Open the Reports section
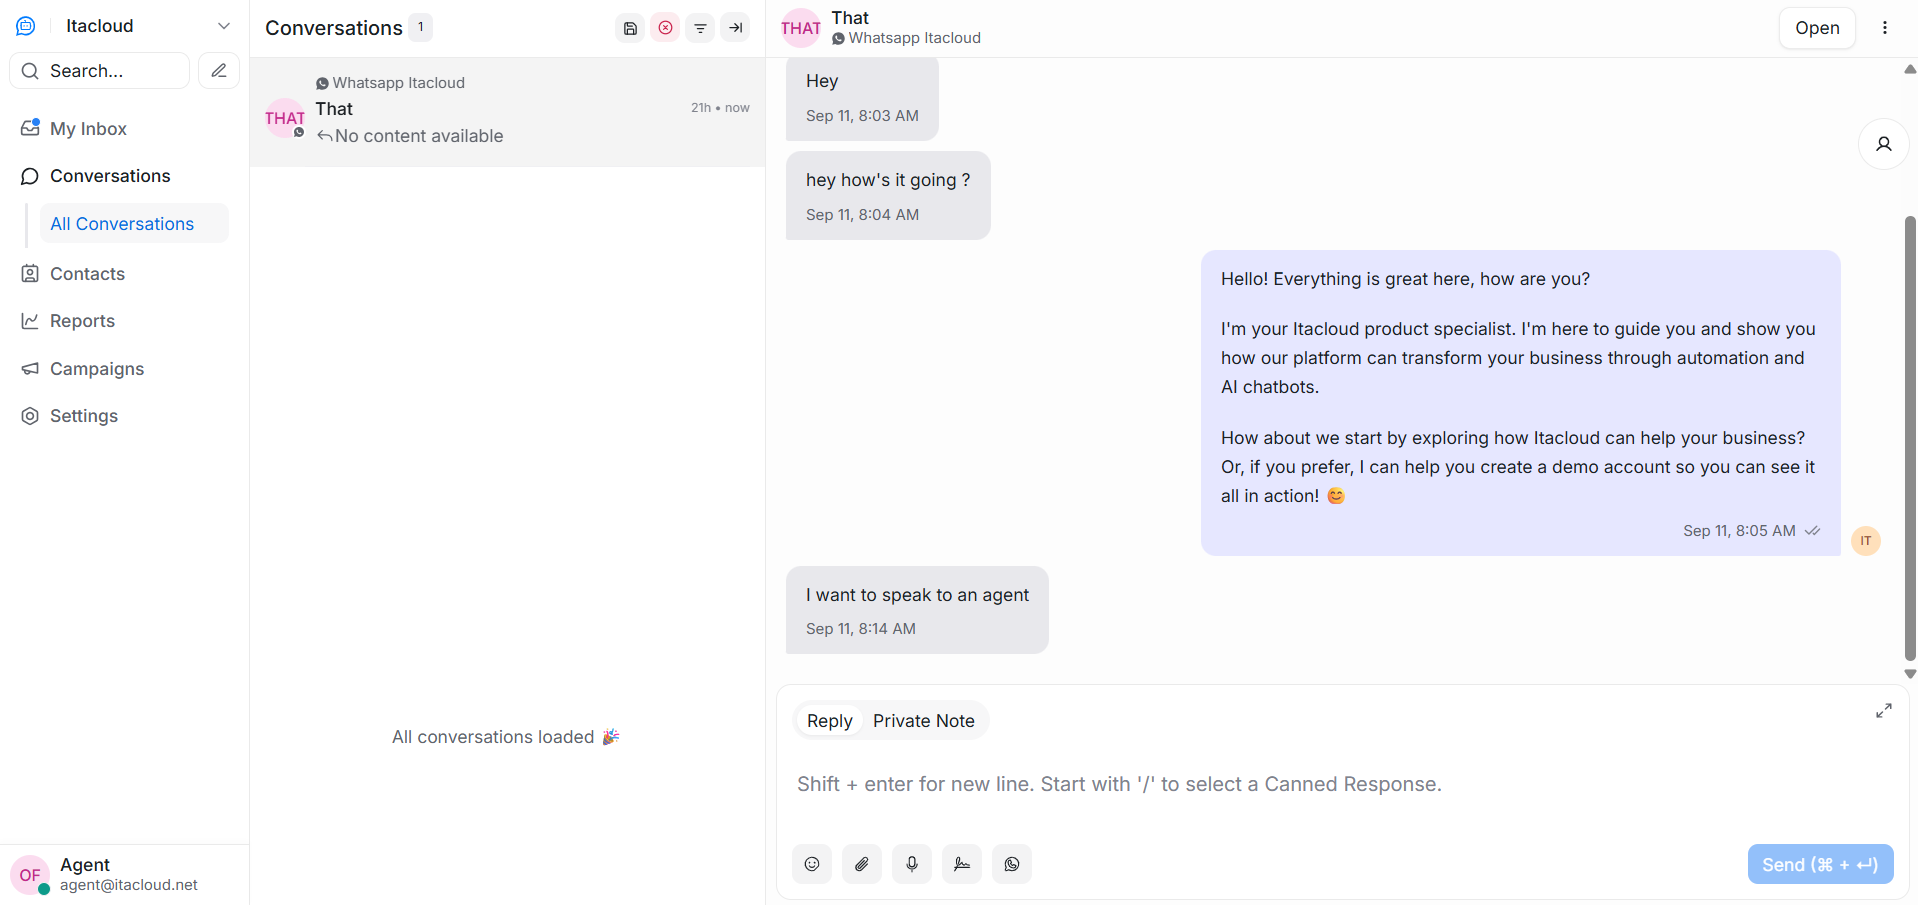 (82, 321)
